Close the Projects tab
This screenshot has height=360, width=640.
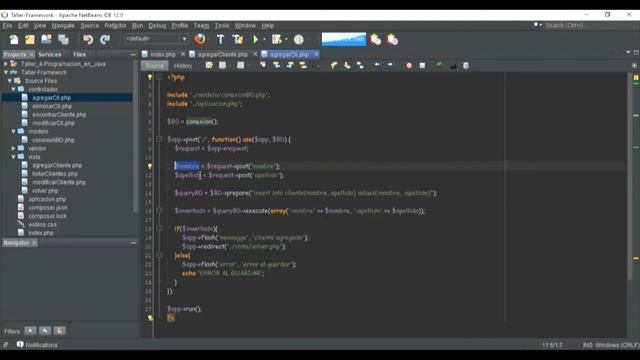(x=31, y=54)
